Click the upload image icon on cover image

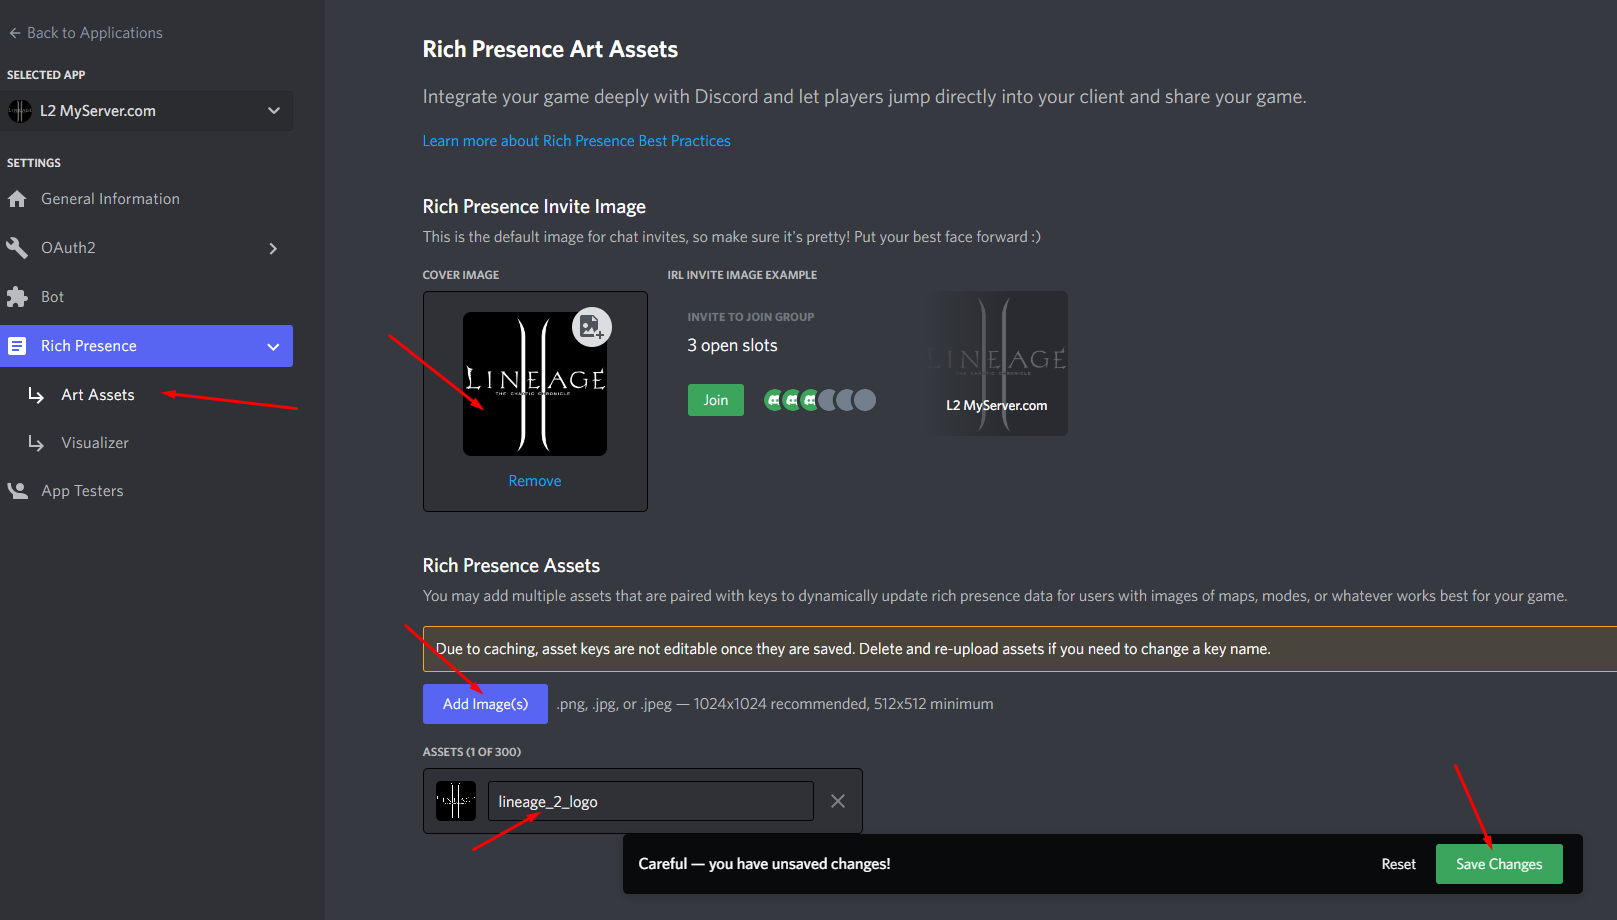point(591,327)
